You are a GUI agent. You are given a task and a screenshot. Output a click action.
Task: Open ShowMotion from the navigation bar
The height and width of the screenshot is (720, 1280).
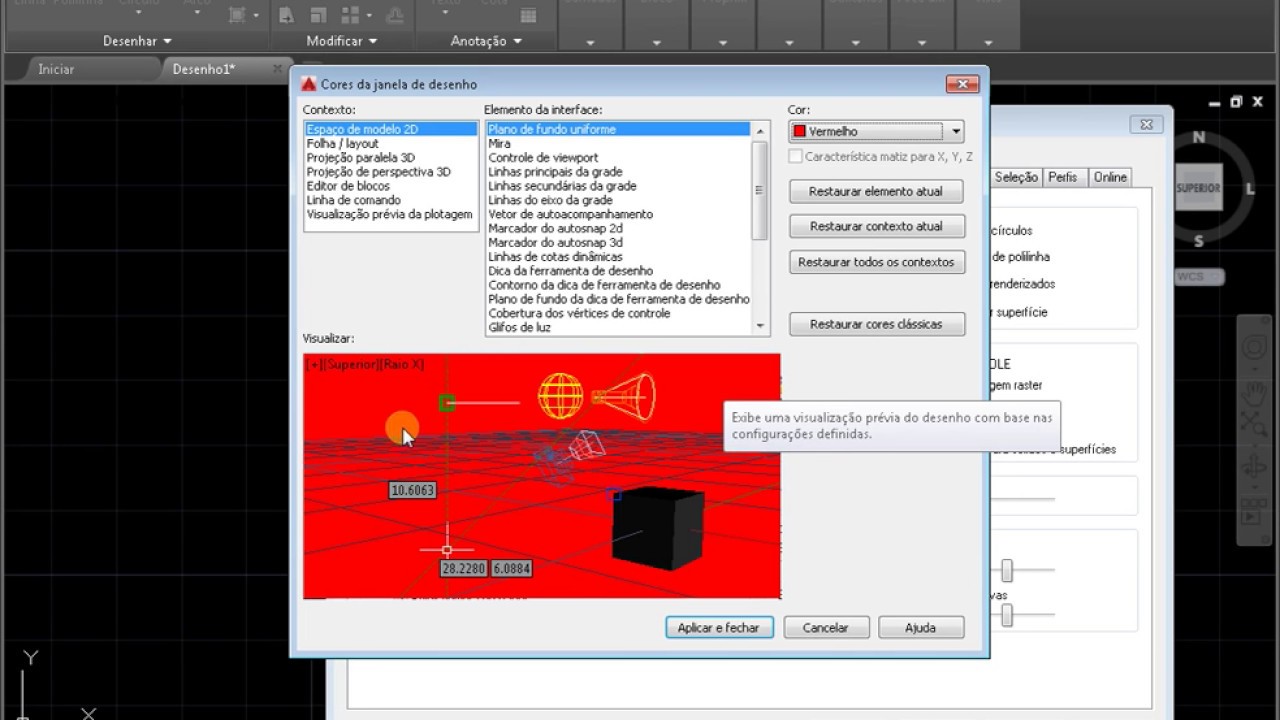1252,511
